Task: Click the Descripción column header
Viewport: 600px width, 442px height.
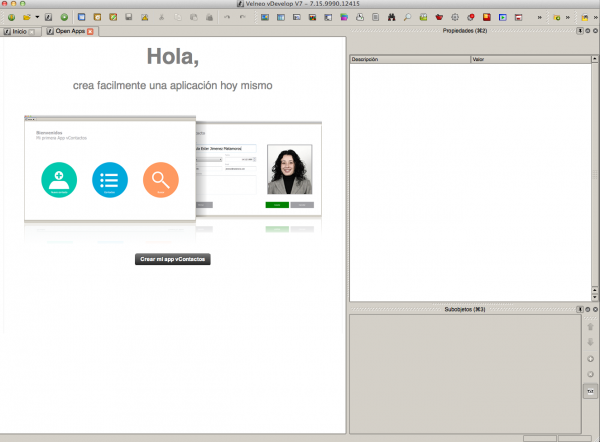Action: point(410,59)
